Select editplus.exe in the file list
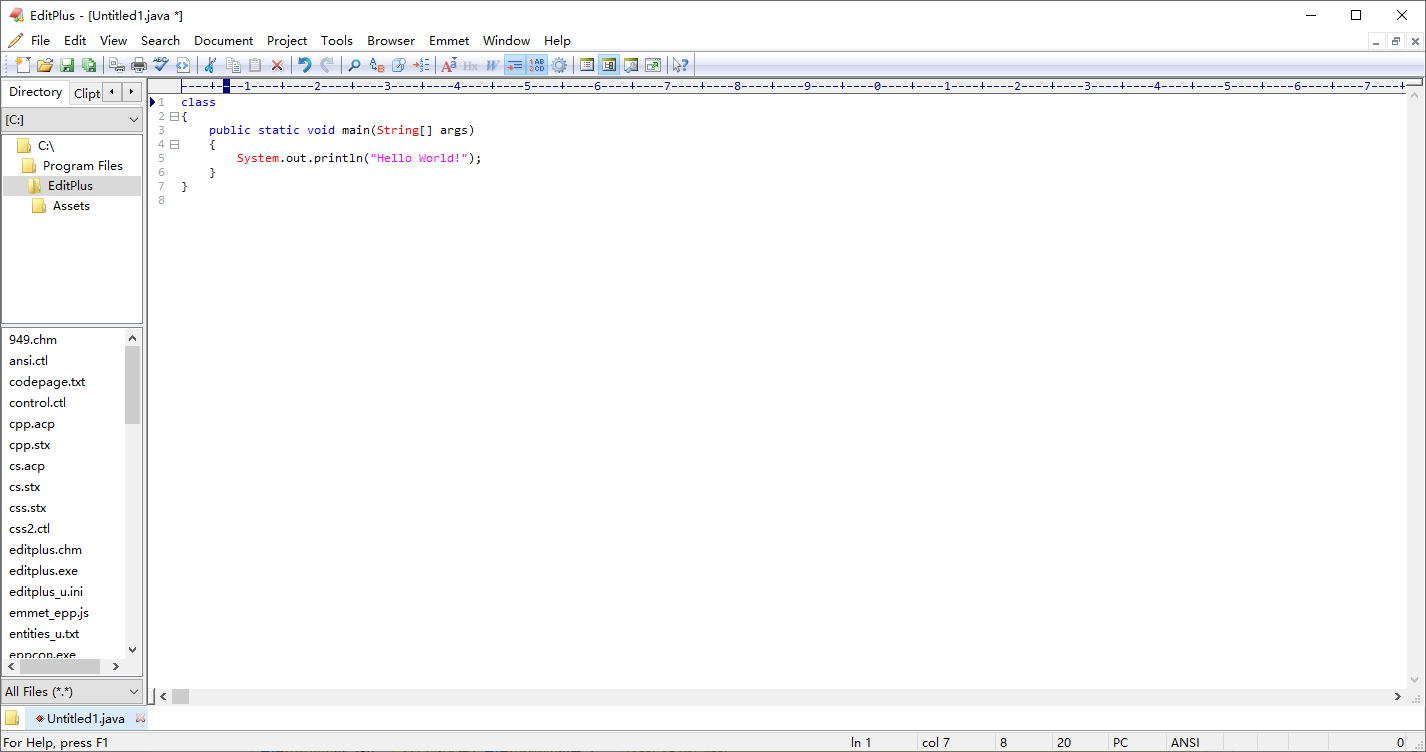This screenshot has height=752, width=1426. (43, 571)
